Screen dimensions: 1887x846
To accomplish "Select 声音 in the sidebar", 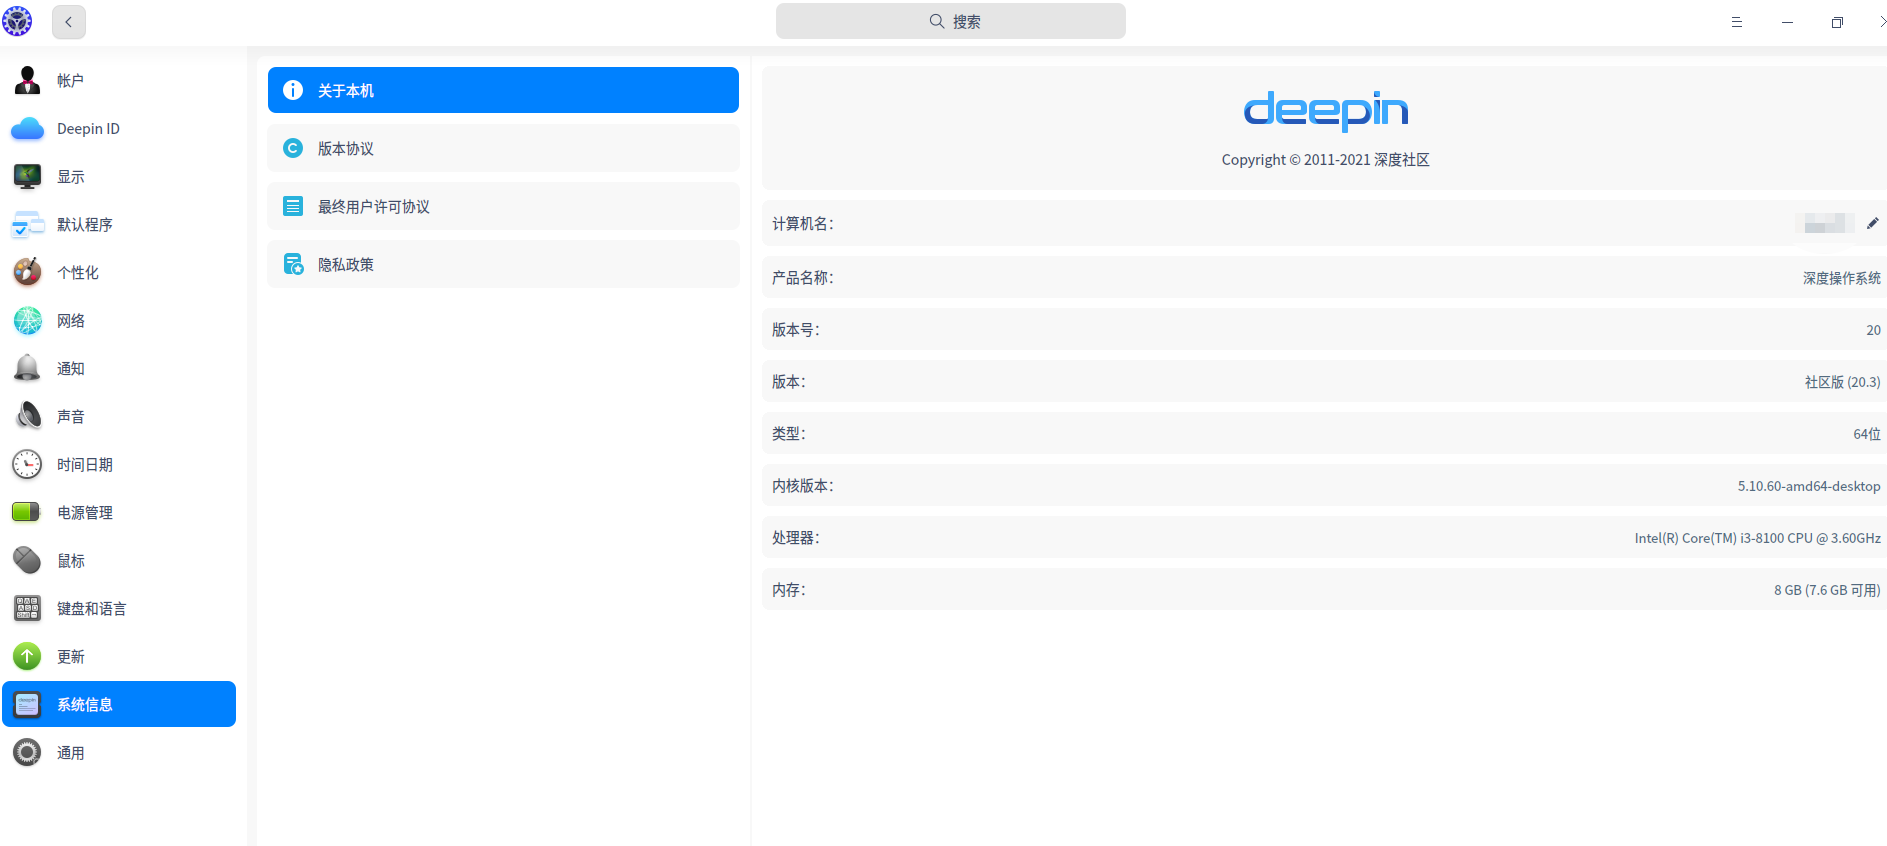I will [x=119, y=416].
